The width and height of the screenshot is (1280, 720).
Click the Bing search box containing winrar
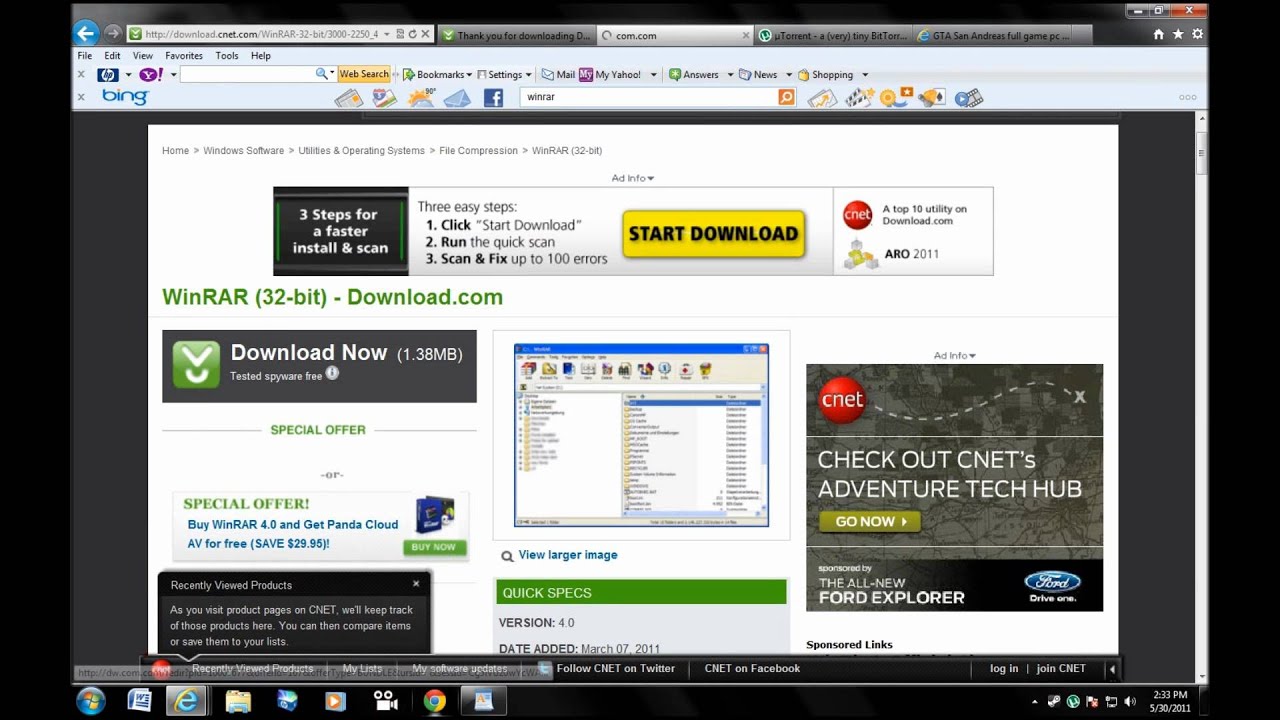pyautogui.click(x=650, y=97)
